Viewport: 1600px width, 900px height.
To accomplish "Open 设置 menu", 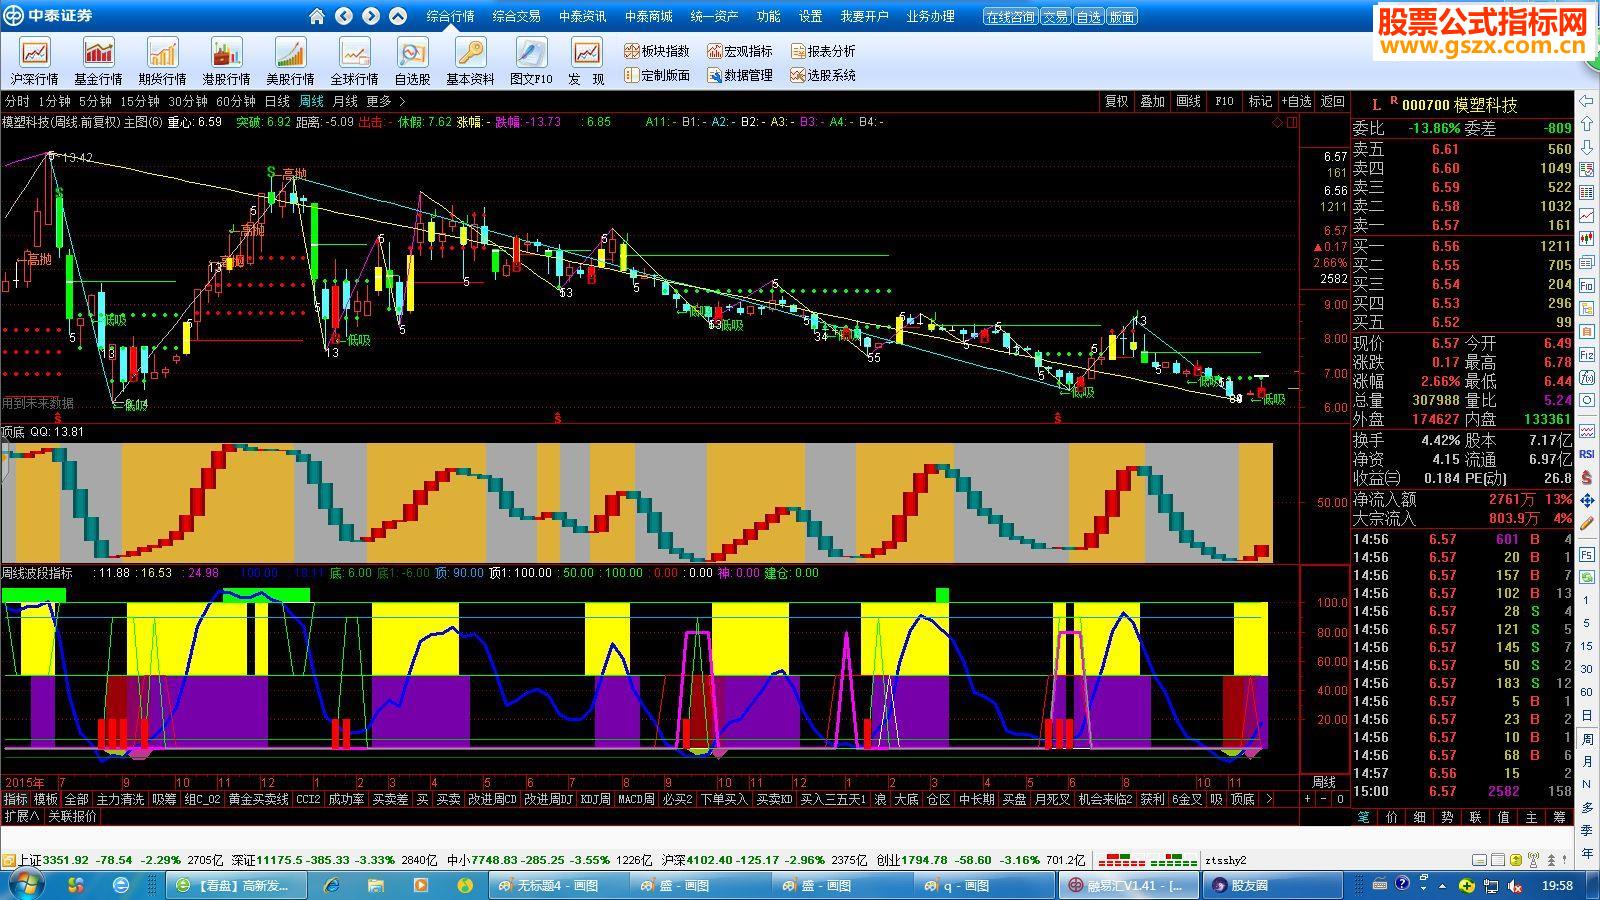I will 810,16.
